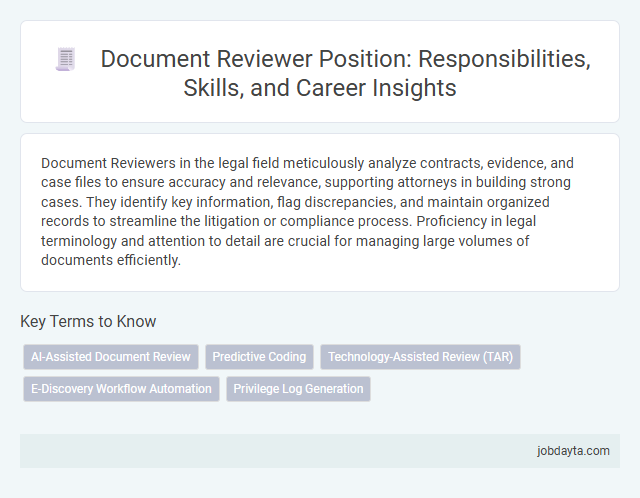
Task: Choose the Privilege Log Generation tag
Action: 298,389
